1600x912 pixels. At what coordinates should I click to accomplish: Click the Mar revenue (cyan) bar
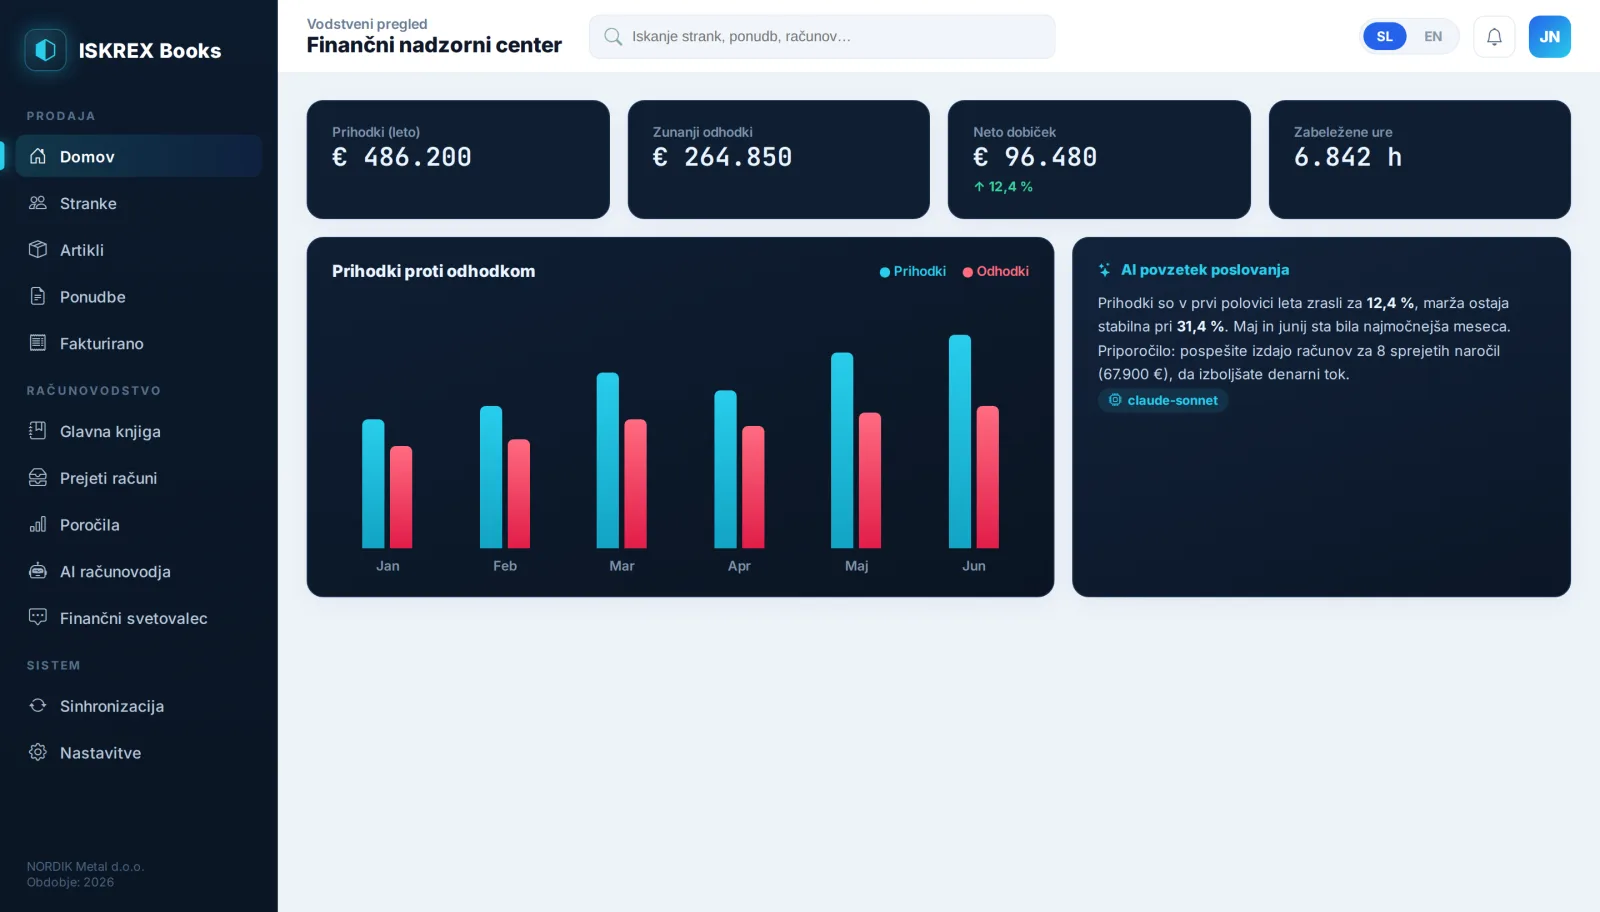(608, 460)
